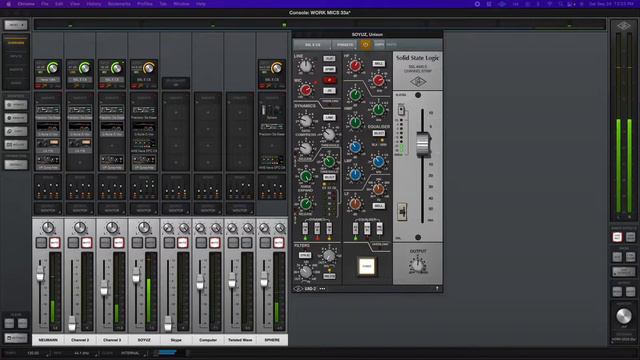640x360 pixels.
Task: Switch to the INSERTS view tab
Action: (x=16, y=69)
